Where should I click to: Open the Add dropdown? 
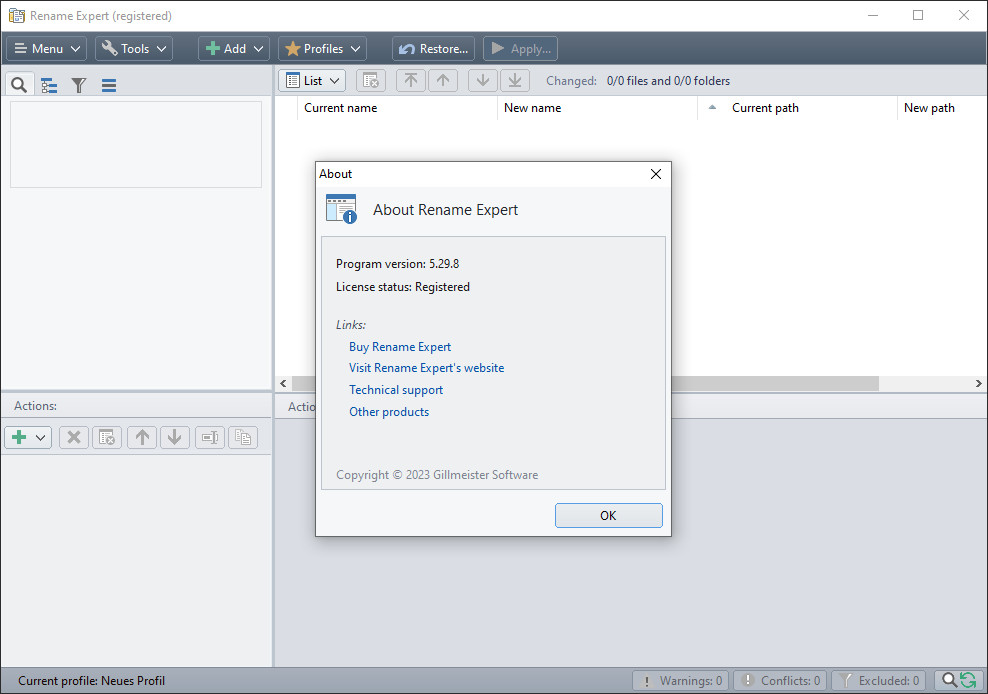click(x=234, y=49)
